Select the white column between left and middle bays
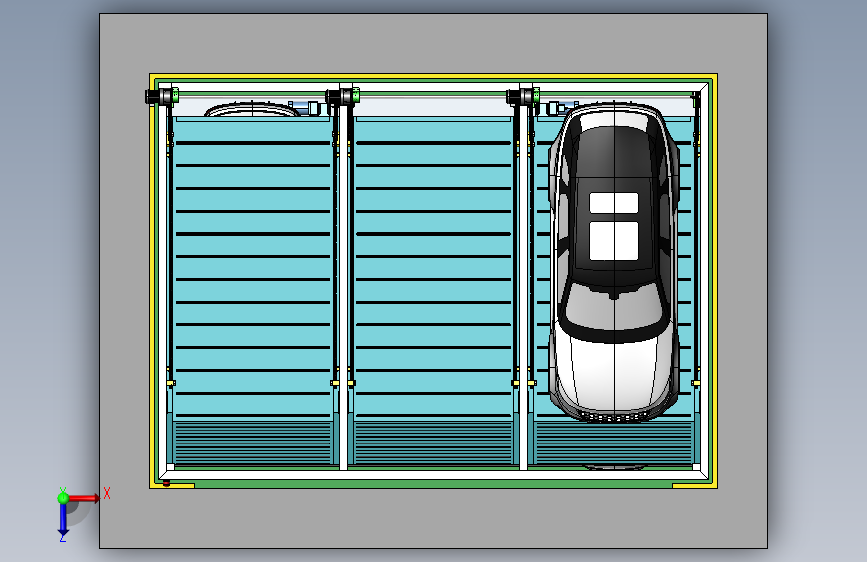The image size is (867, 562). [343, 288]
